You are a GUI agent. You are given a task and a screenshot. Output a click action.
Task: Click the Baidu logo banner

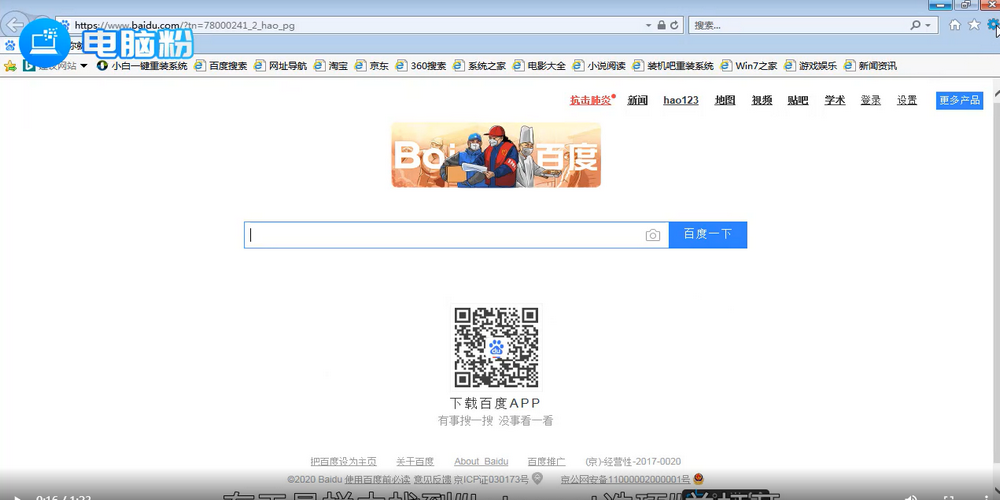click(496, 155)
